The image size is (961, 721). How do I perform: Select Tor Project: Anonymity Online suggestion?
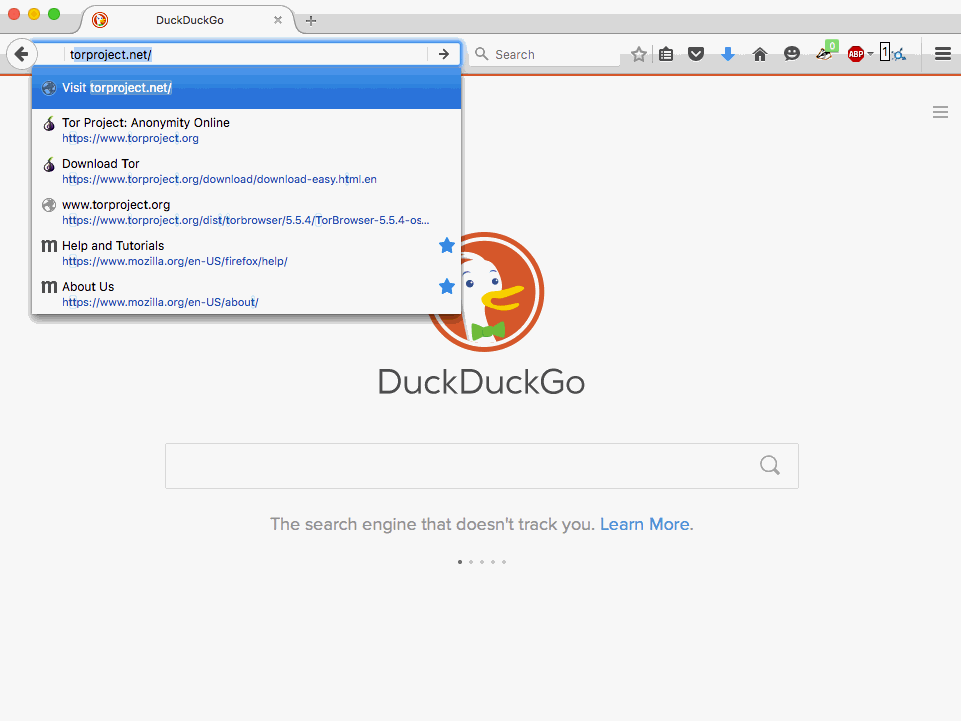246,130
